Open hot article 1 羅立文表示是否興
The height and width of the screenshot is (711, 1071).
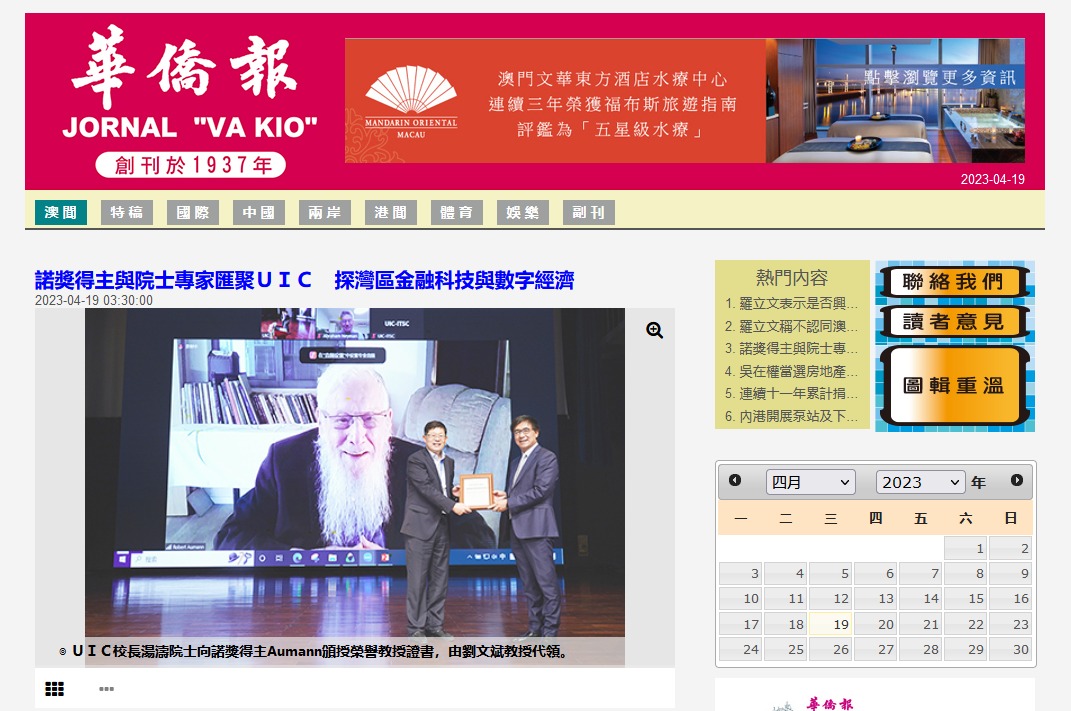[792, 303]
